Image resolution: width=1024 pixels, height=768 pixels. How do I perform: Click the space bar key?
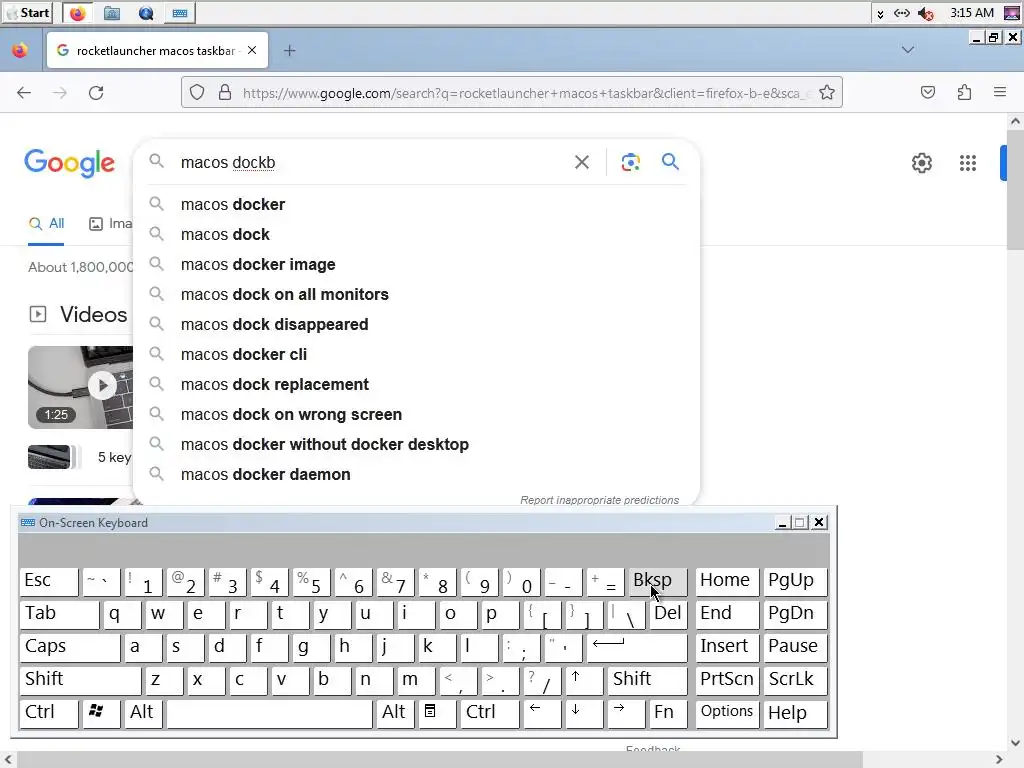[x=269, y=712]
